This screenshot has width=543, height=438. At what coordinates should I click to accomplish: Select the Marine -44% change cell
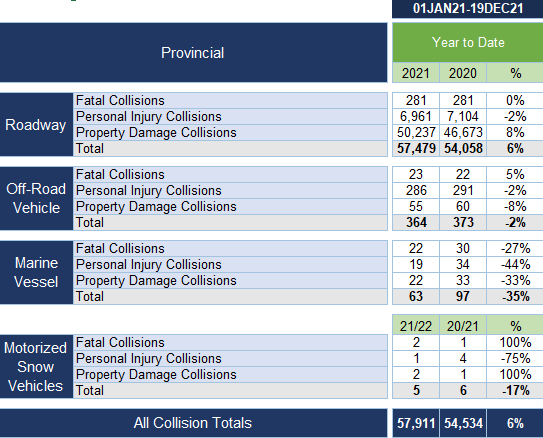(515, 265)
